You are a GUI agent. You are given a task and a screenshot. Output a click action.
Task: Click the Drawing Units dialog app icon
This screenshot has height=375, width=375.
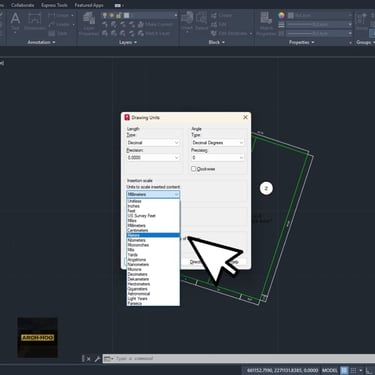click(x=127, y=117)
